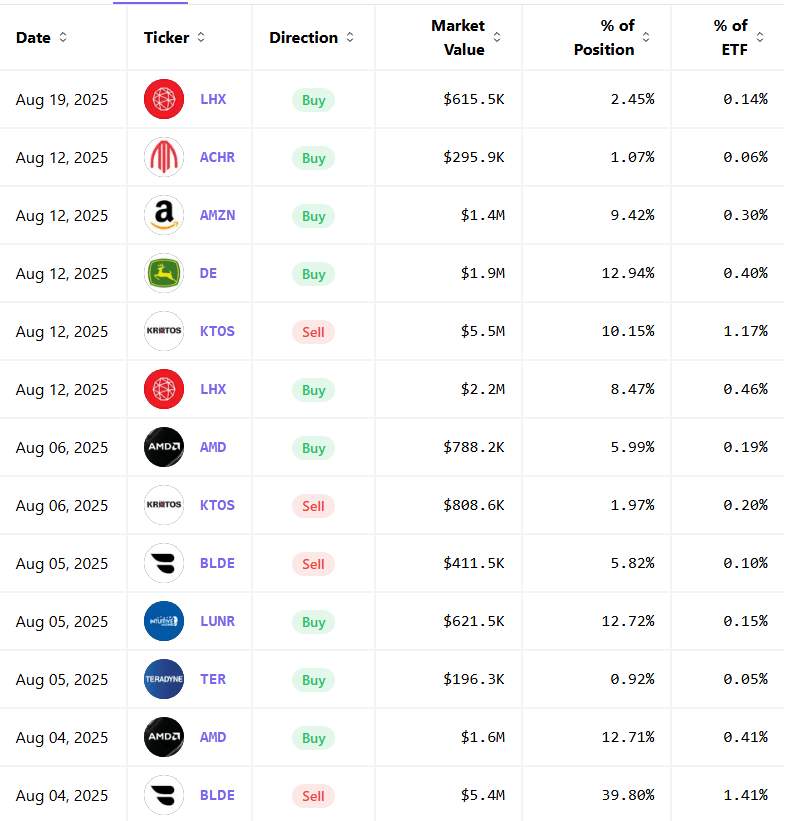788x821 pixels.
Task: Sort by Market Value column arrows
Action: pyautogui.click(x=497, y=37)
